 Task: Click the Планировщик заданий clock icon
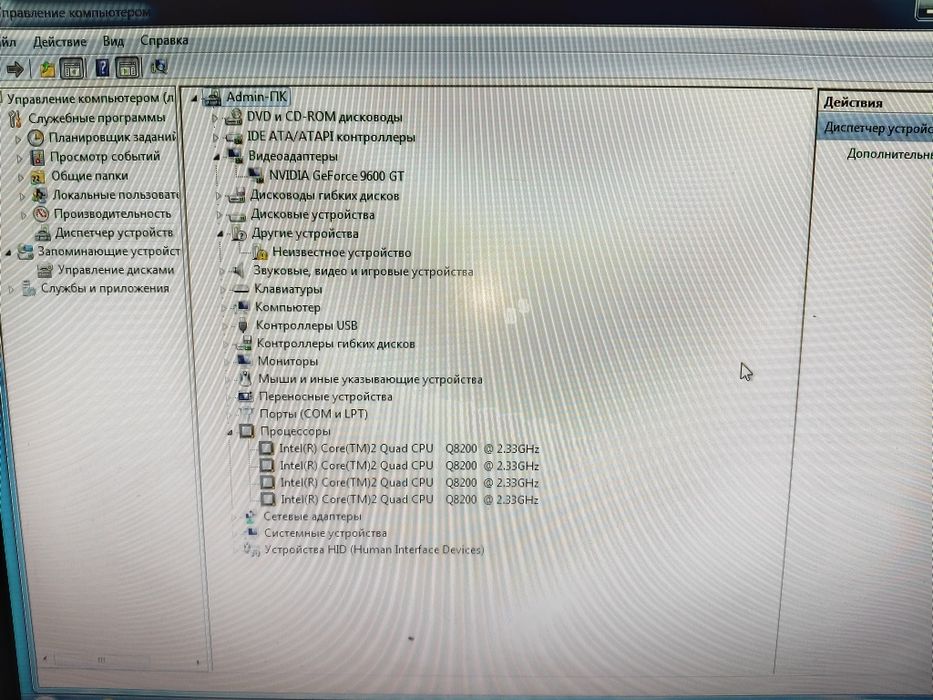[x=36, y=138]
